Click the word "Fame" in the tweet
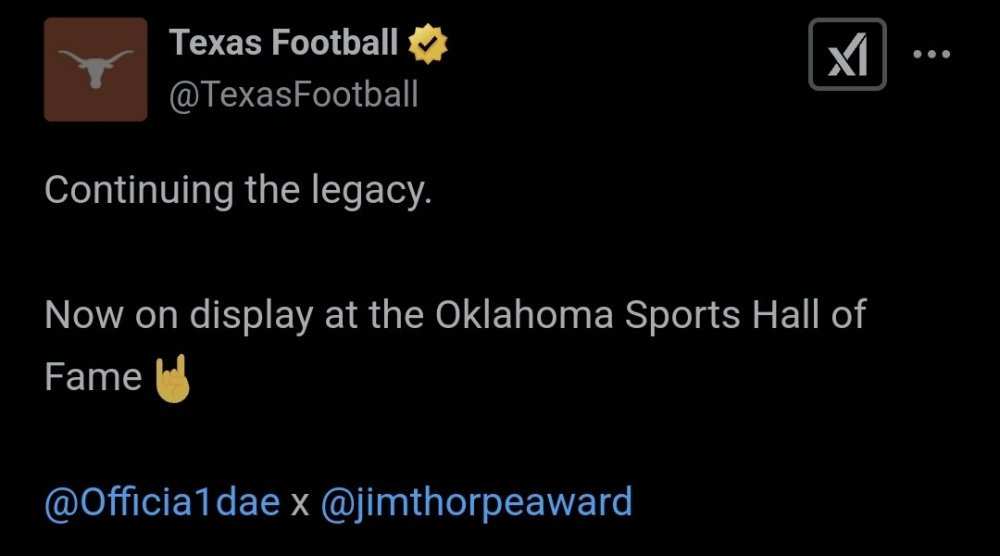 93,377
